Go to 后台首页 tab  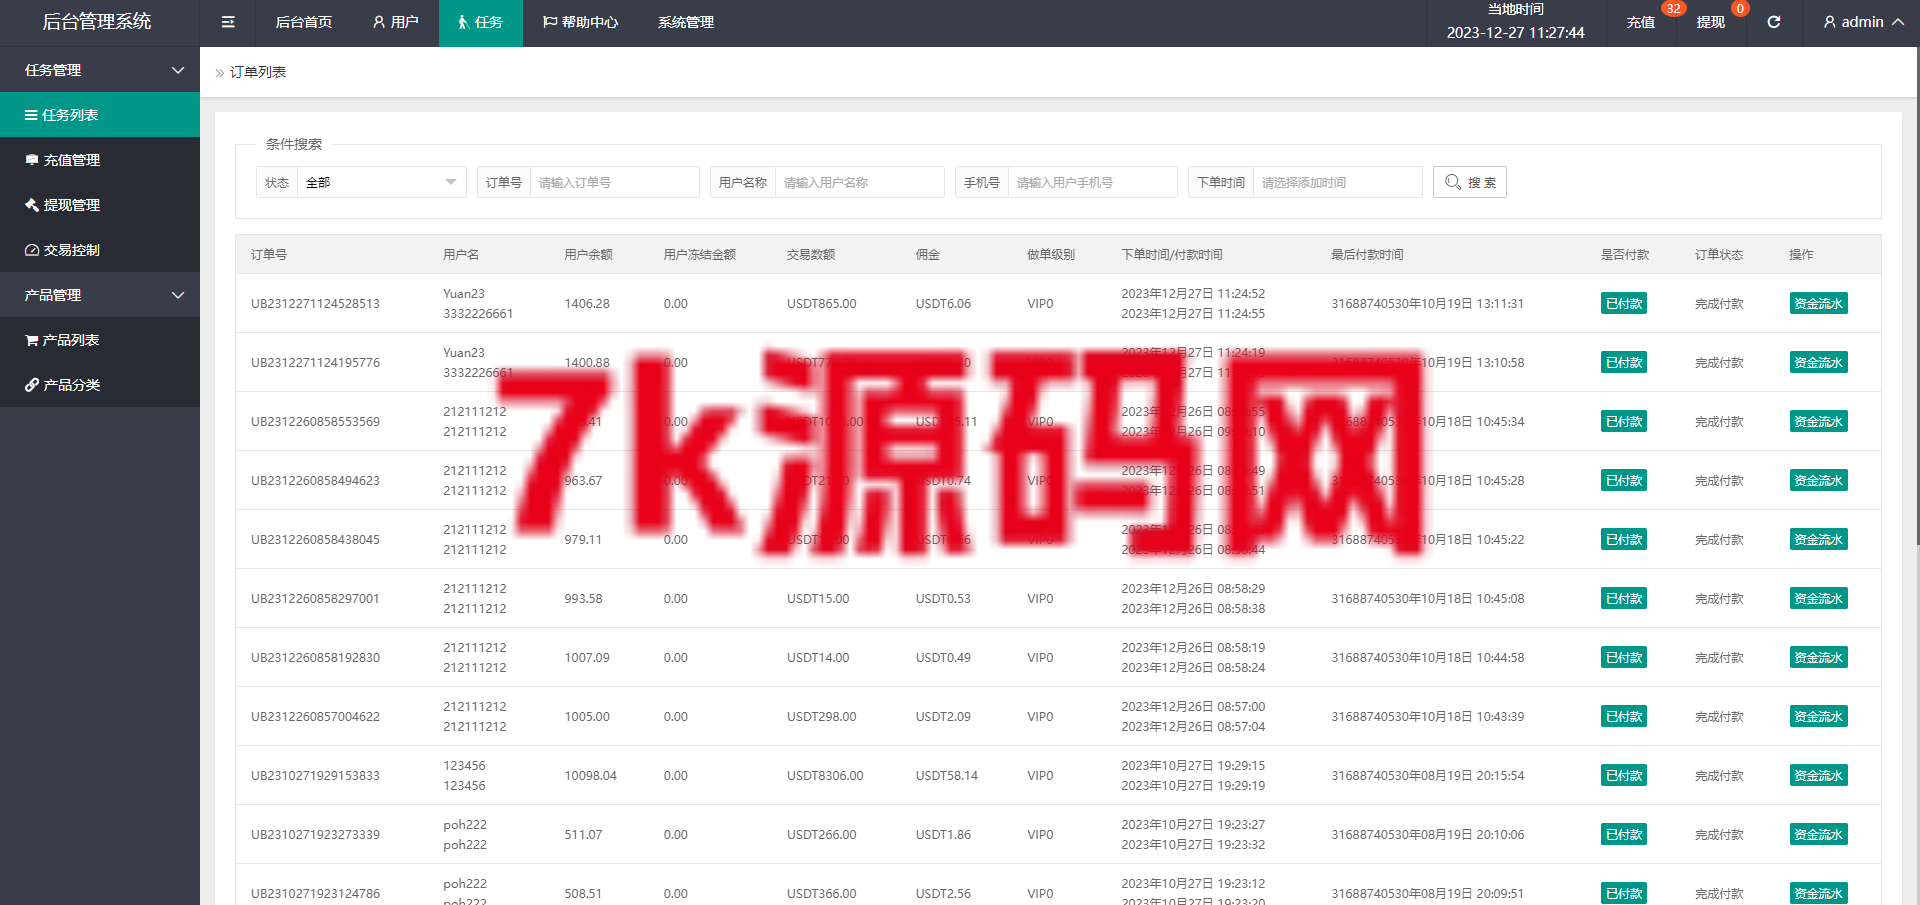pos(304,22)
